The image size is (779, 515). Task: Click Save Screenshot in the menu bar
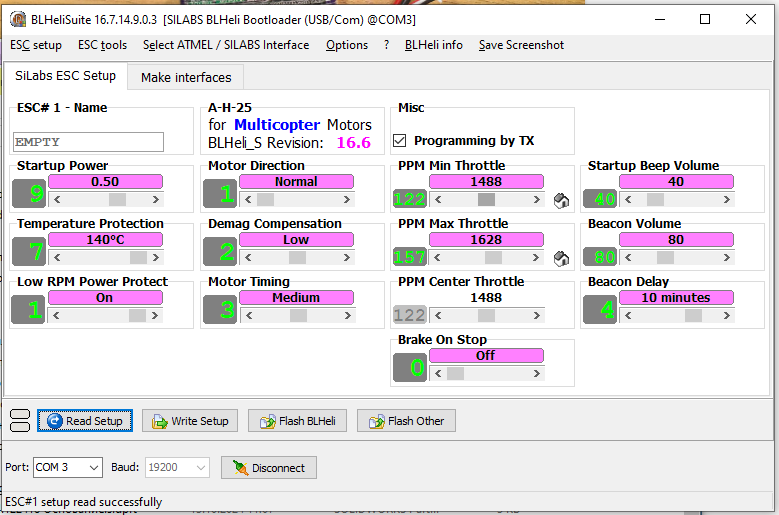click(521, 45)
